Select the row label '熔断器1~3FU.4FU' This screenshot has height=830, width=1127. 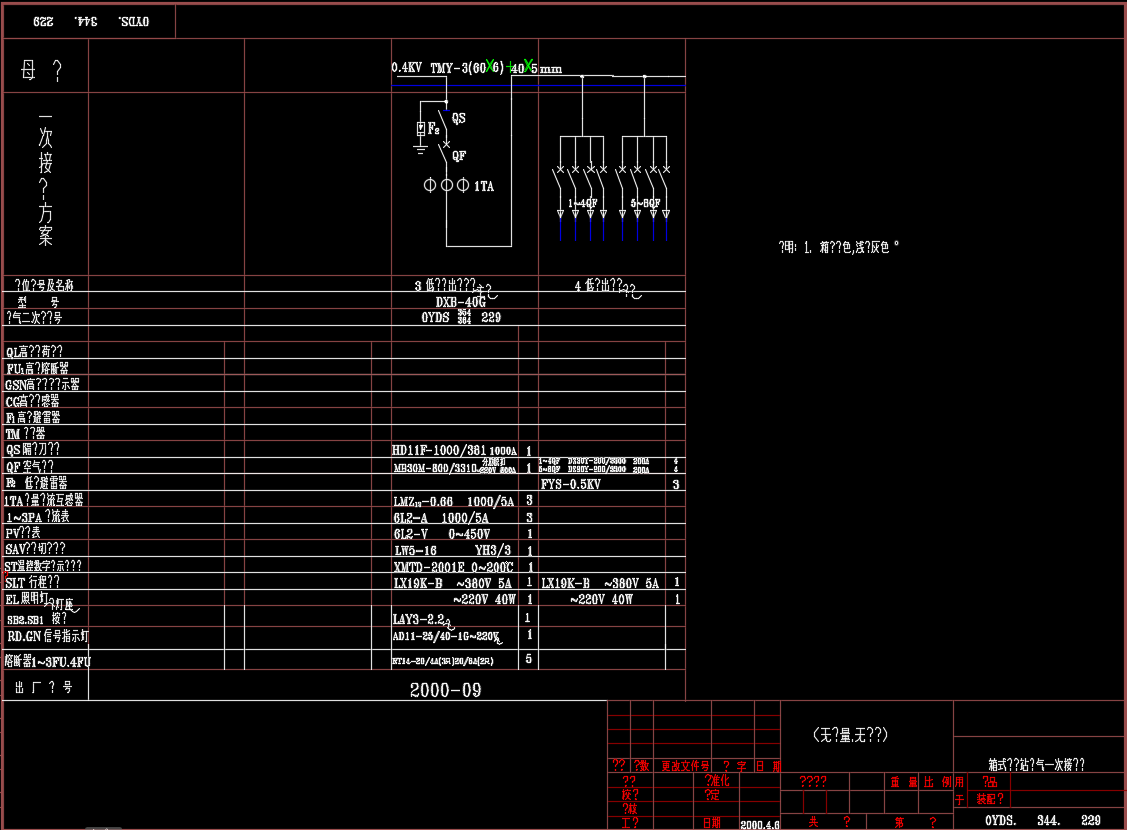tap(48, 661)
